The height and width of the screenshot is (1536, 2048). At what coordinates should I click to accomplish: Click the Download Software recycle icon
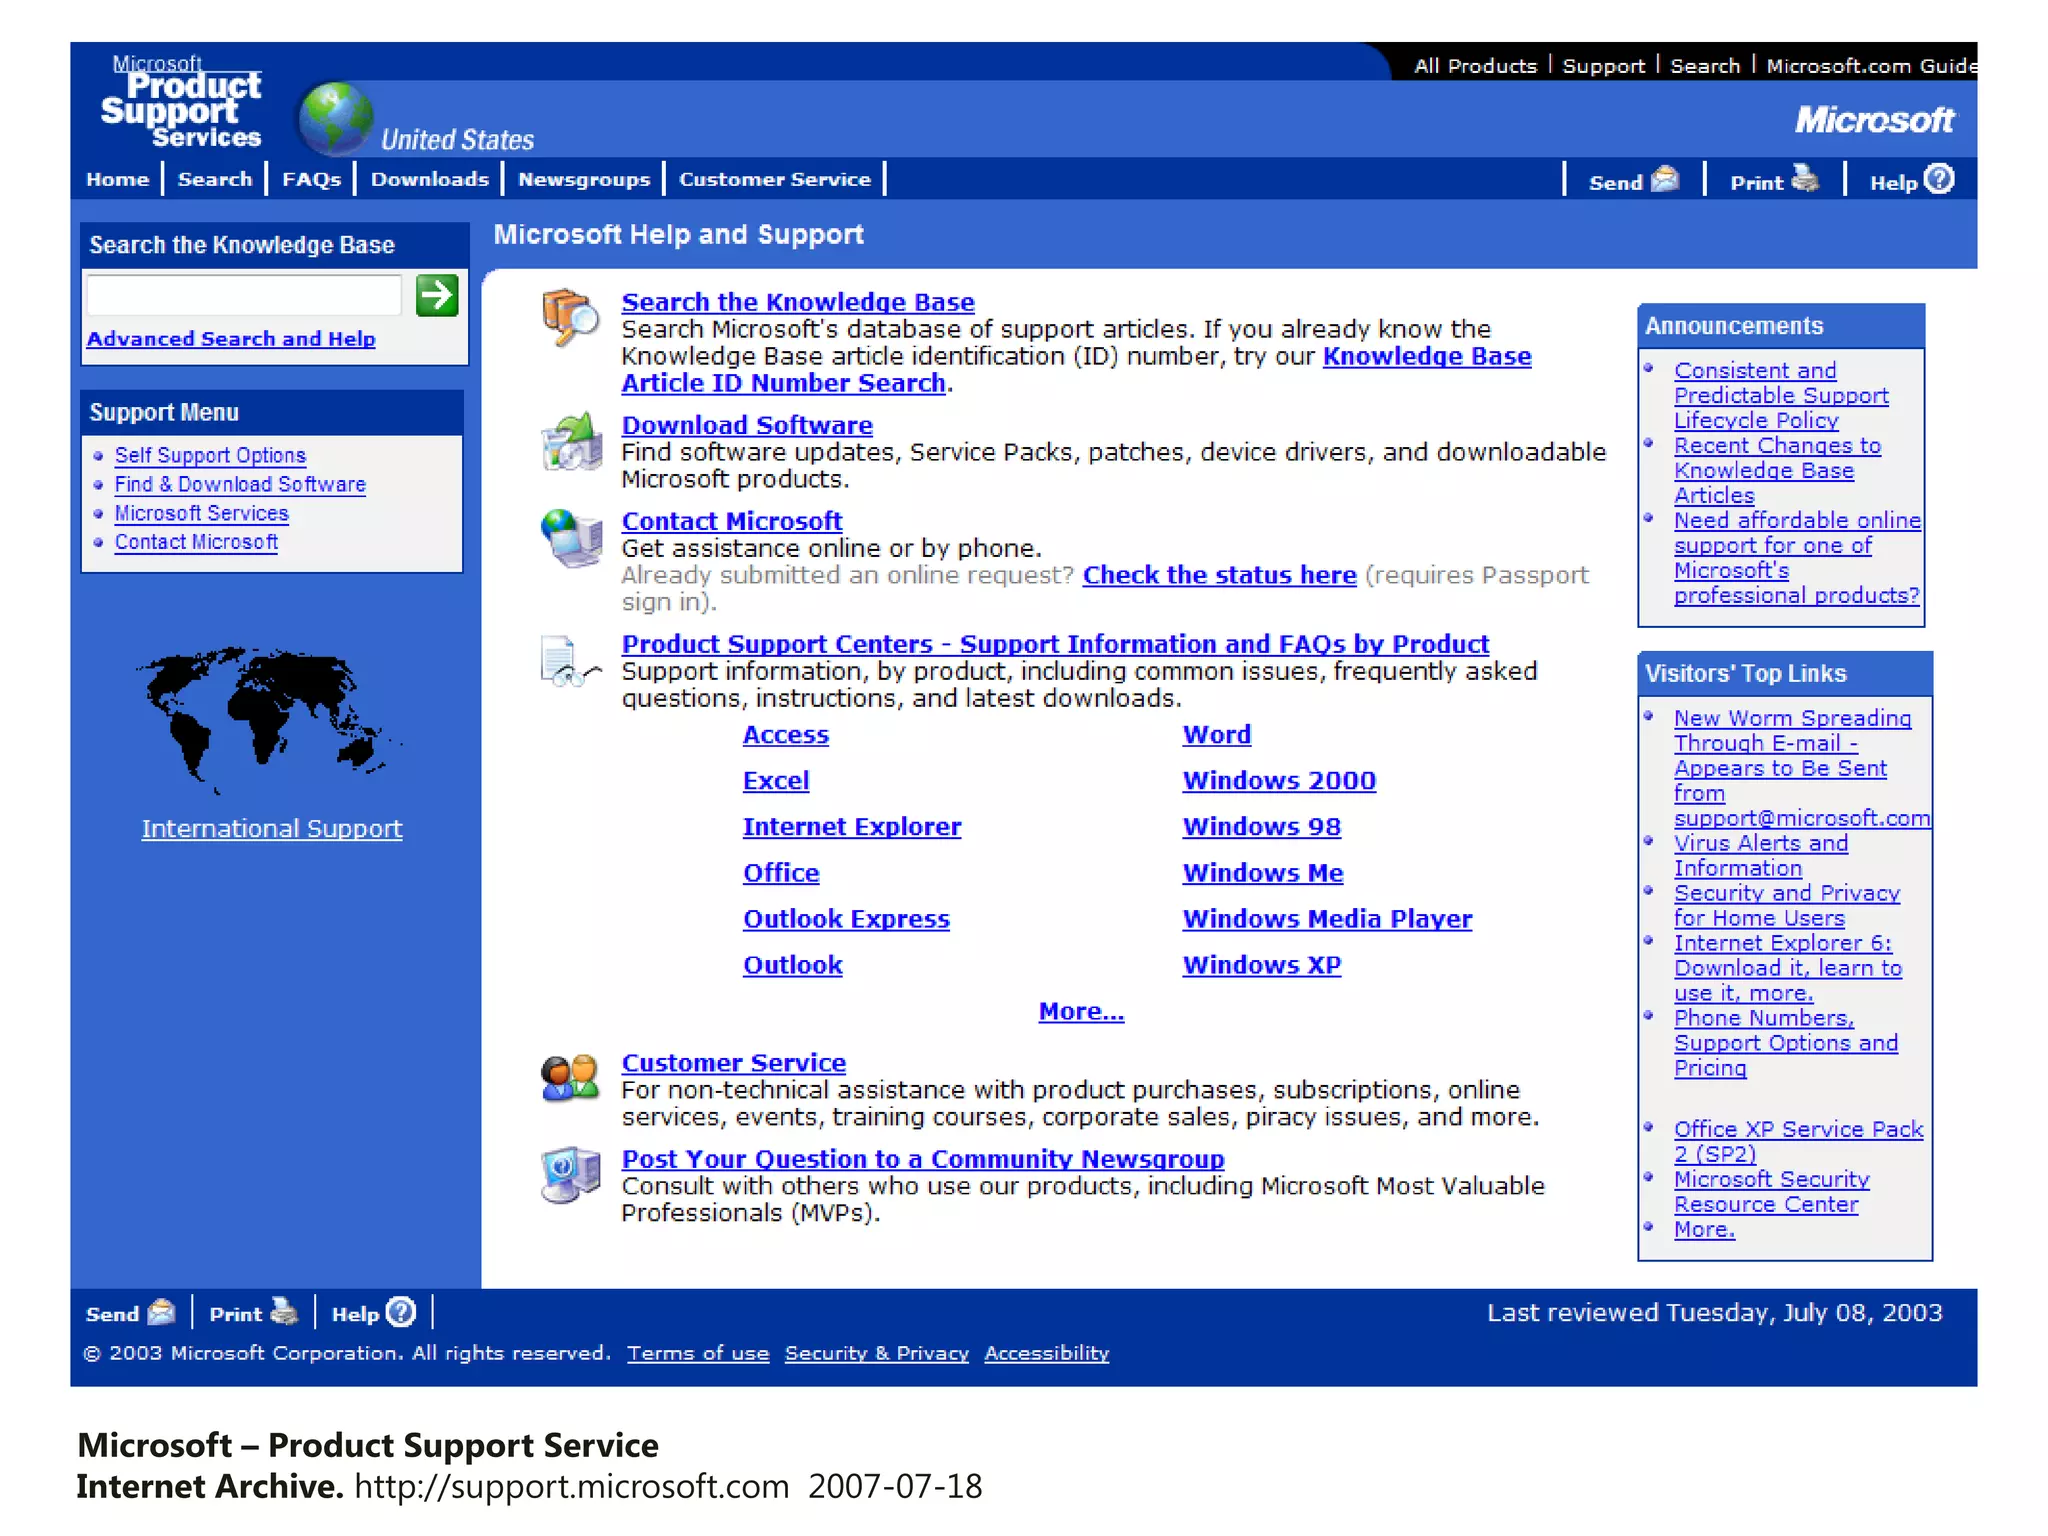pos(571,441)
